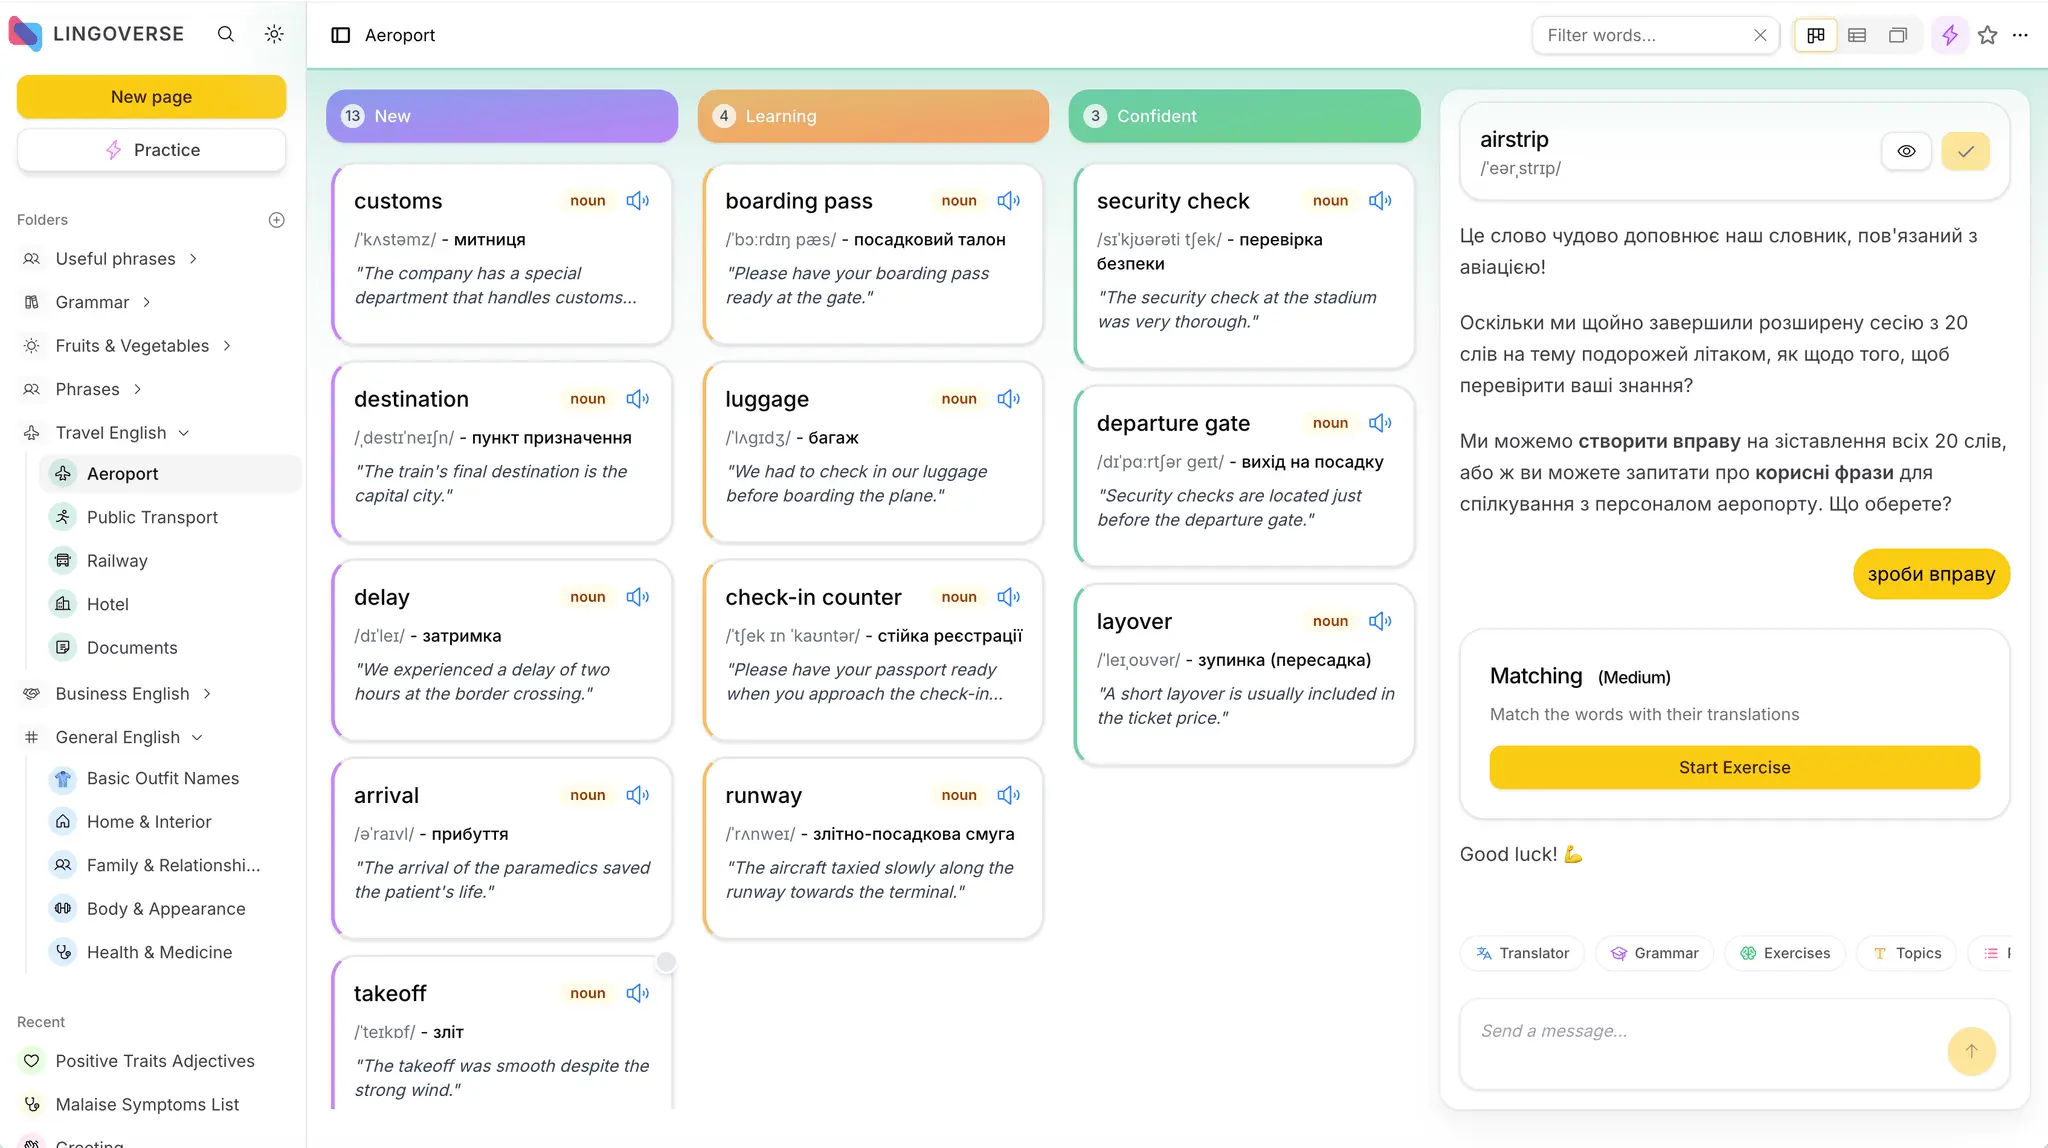Play audio for luggage
The image size is (2048, 1148).
[x=1009, y=399]
